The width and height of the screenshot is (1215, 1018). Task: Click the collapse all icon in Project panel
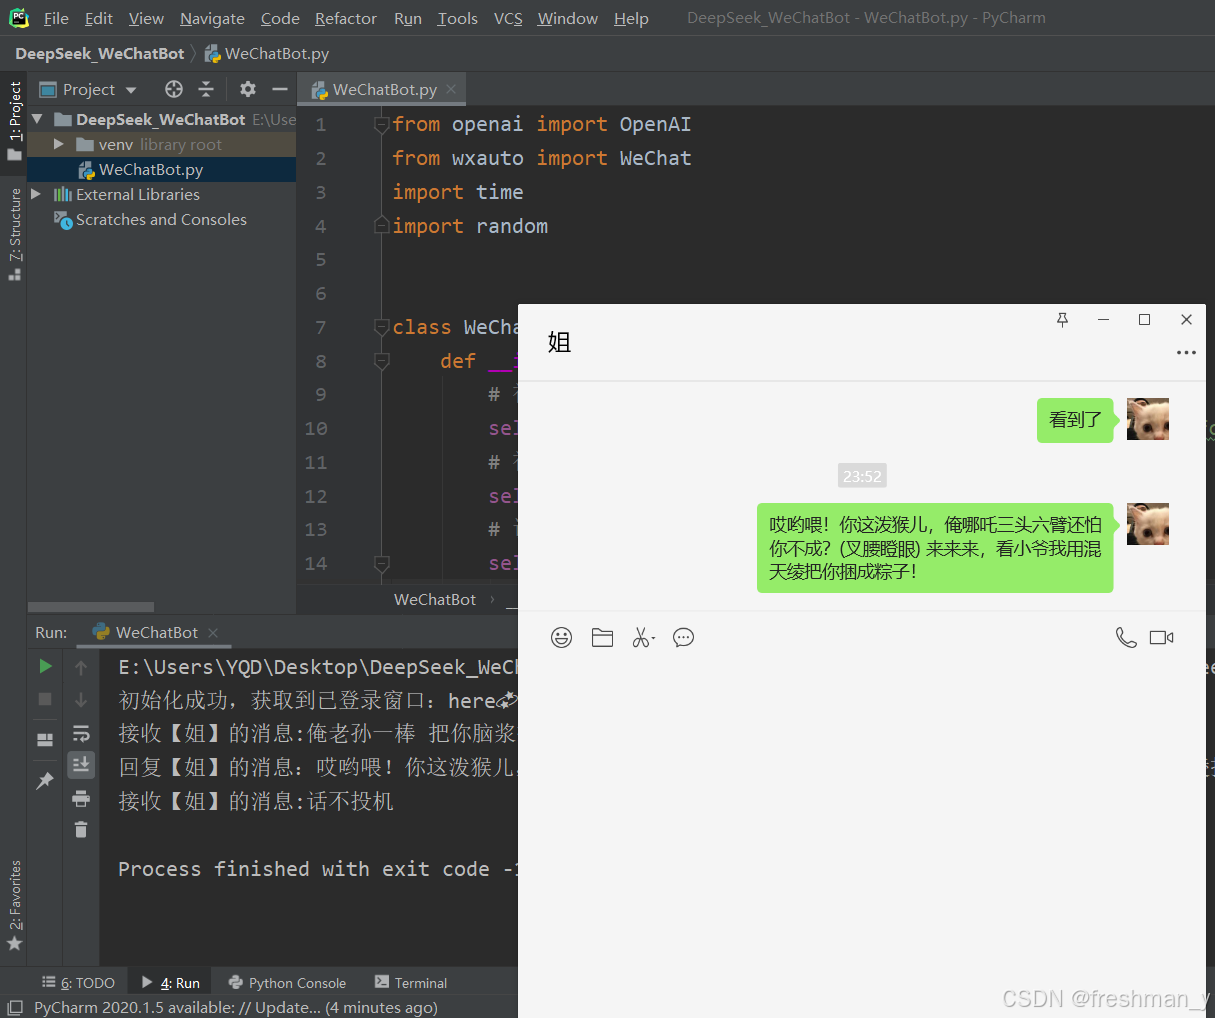pyautogui.click(x=206, y=89)
